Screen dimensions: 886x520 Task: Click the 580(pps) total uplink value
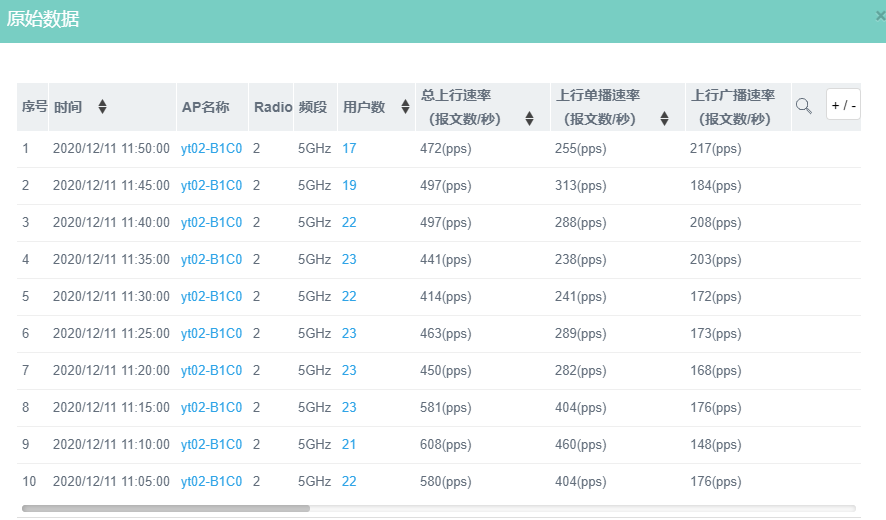click(445, 482)
